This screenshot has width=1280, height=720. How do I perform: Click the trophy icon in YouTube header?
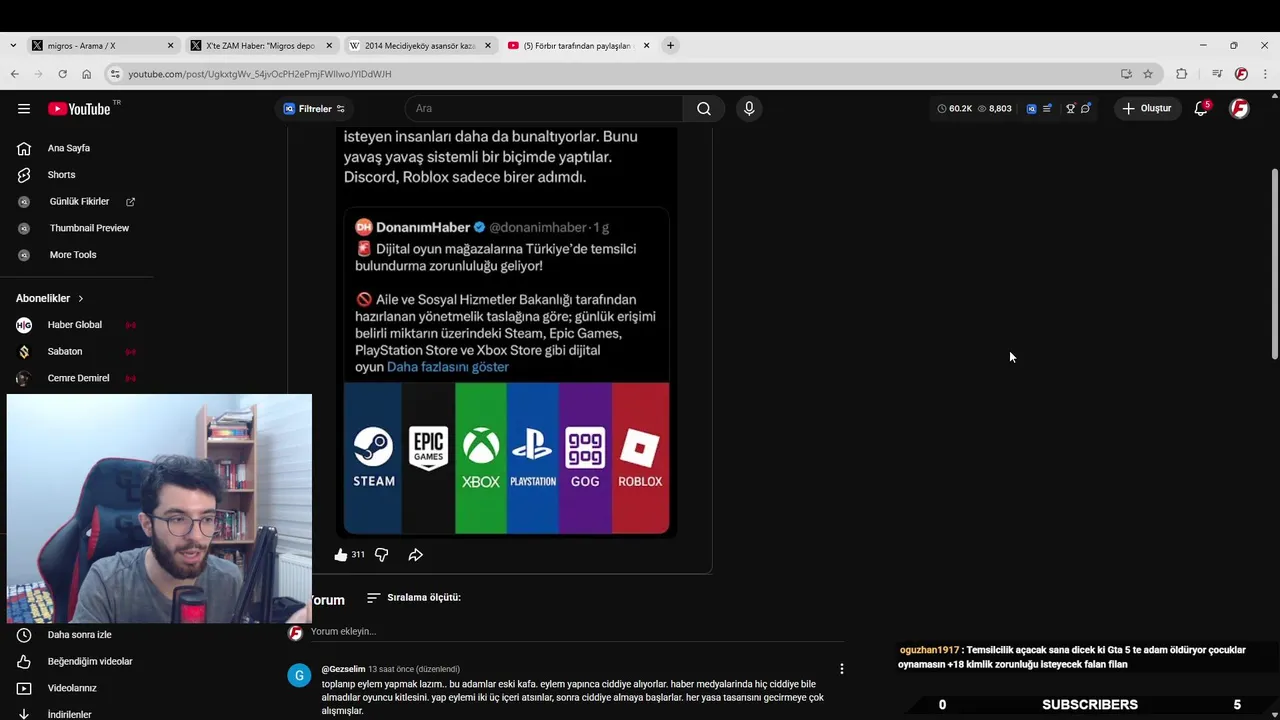point(1070,108)
